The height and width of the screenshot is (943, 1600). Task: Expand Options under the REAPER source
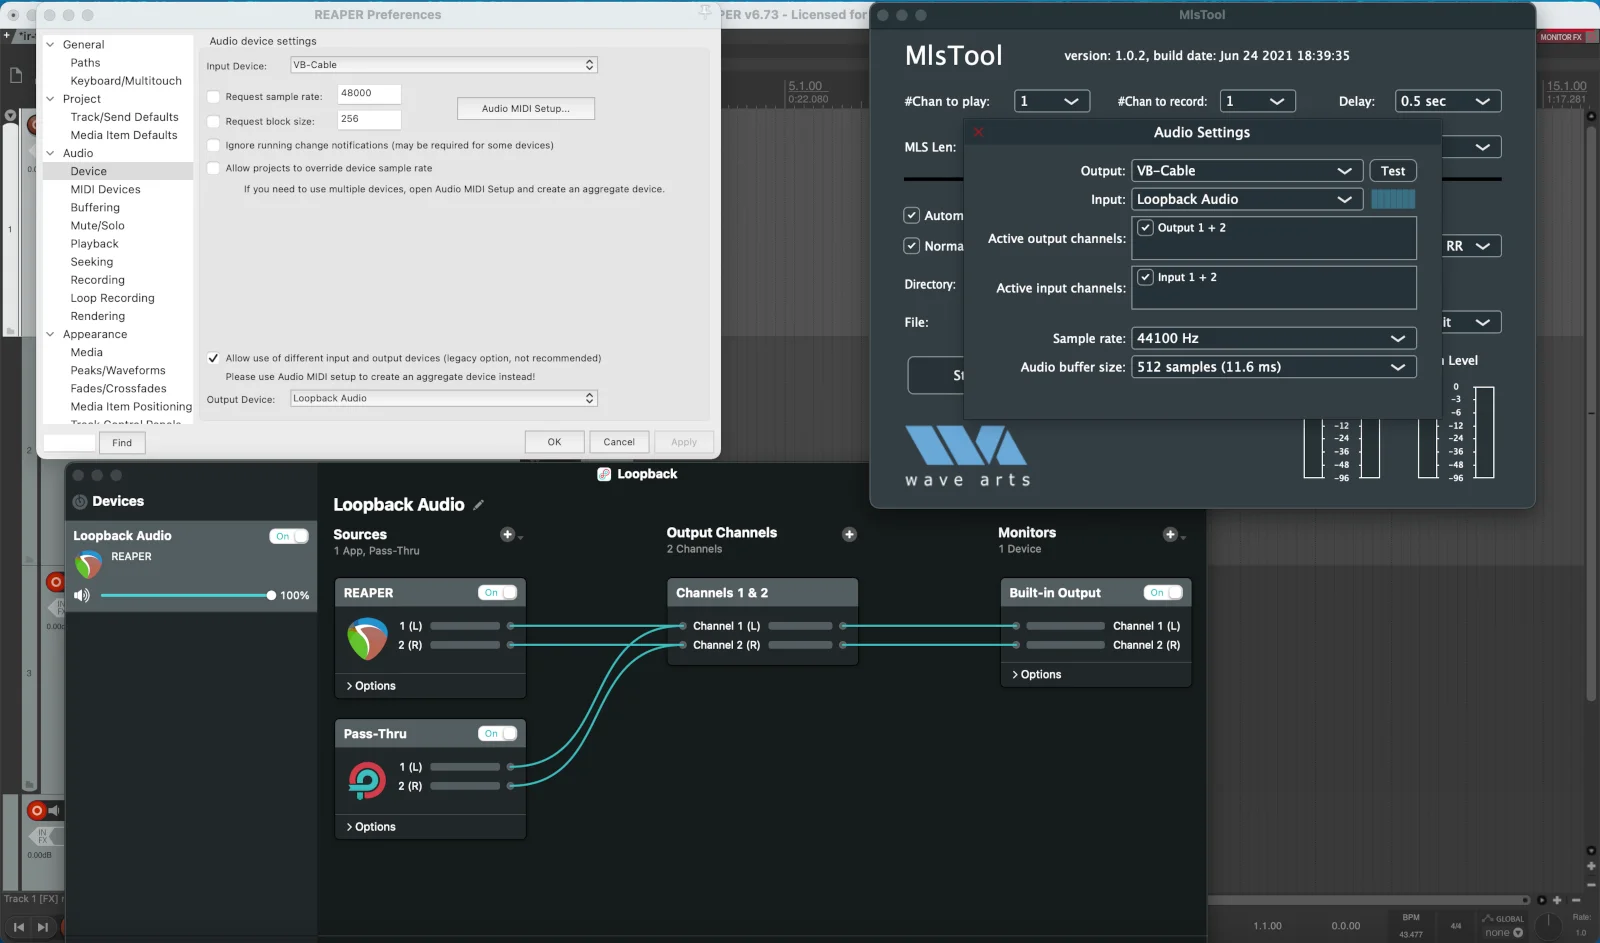tap(371, 686)
